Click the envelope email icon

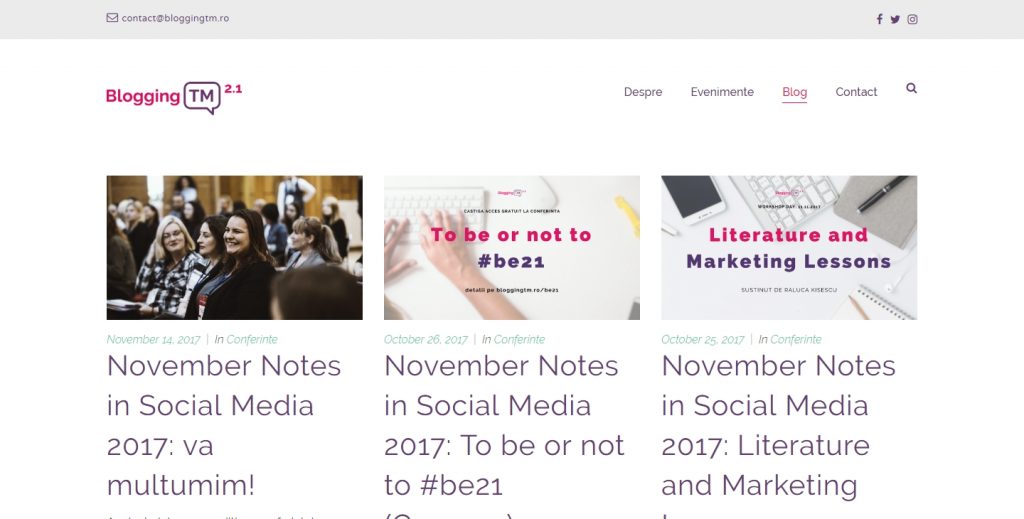(112, 18)
